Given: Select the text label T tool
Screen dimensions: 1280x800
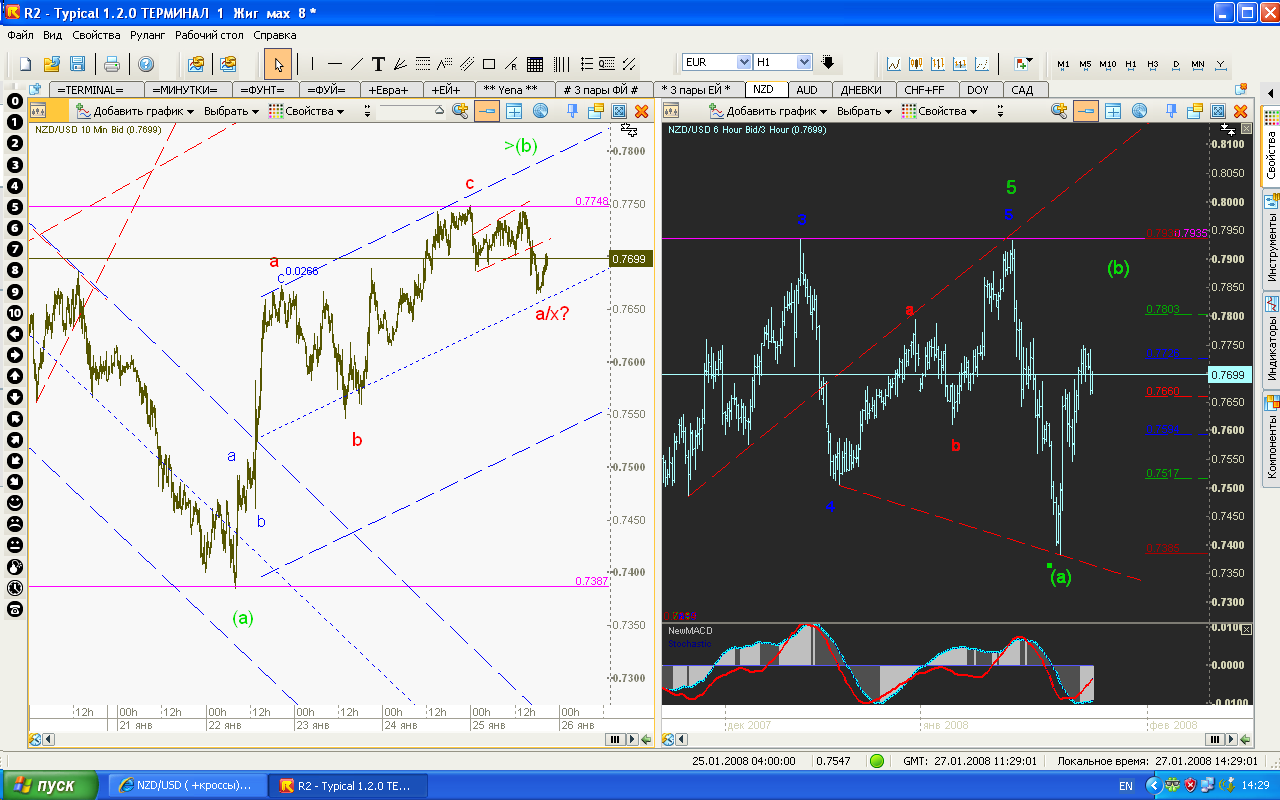Looking at the screenshot, I should coord(378,64).
